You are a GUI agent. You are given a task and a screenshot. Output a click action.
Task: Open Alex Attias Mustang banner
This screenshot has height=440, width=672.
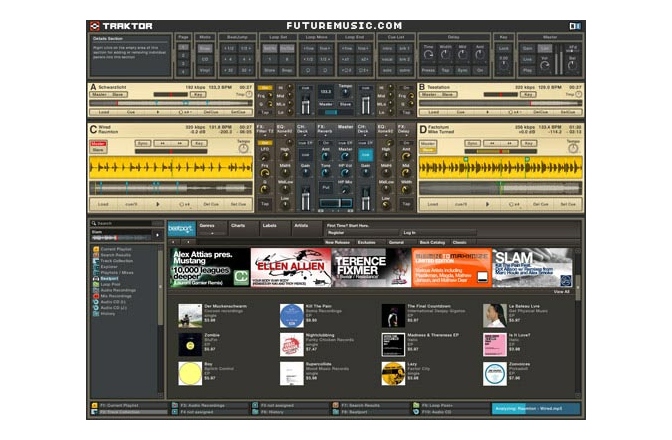210,268
